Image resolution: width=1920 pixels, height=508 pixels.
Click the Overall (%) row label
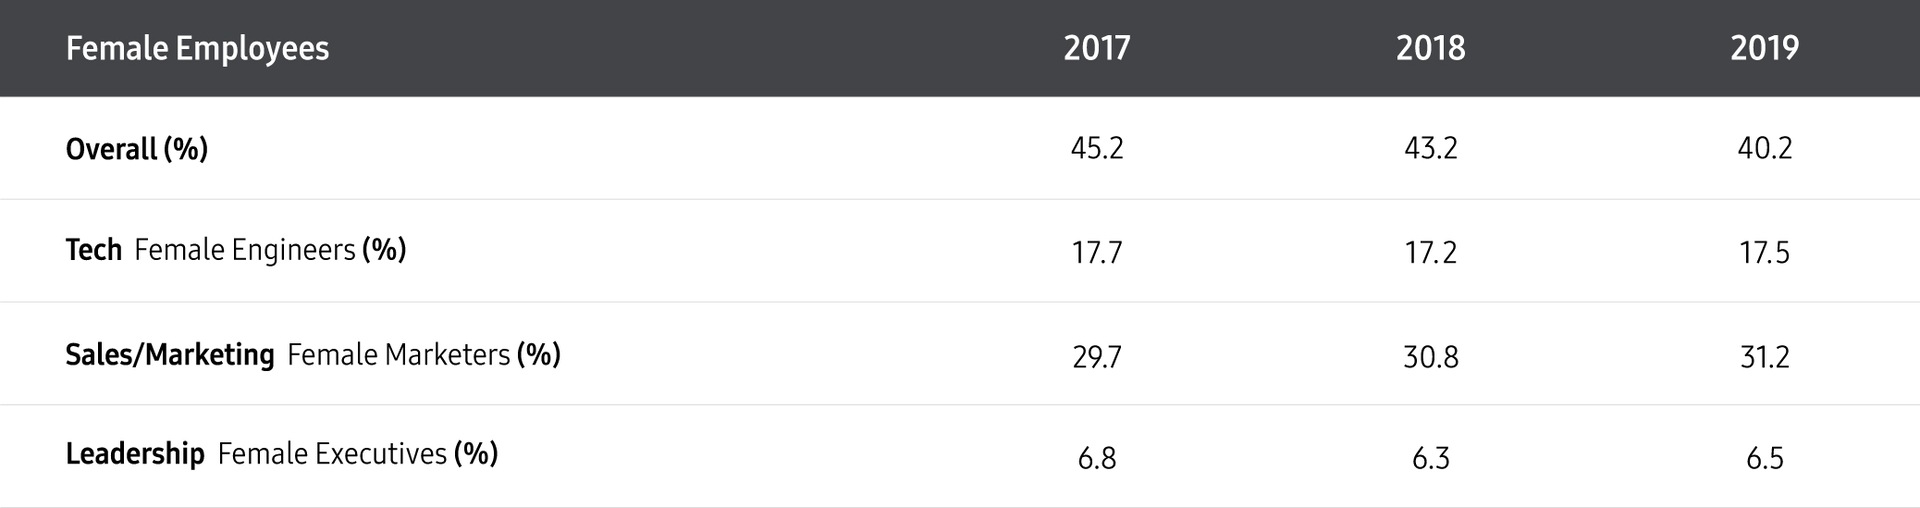pyautogui.click(x=137, y=149)
